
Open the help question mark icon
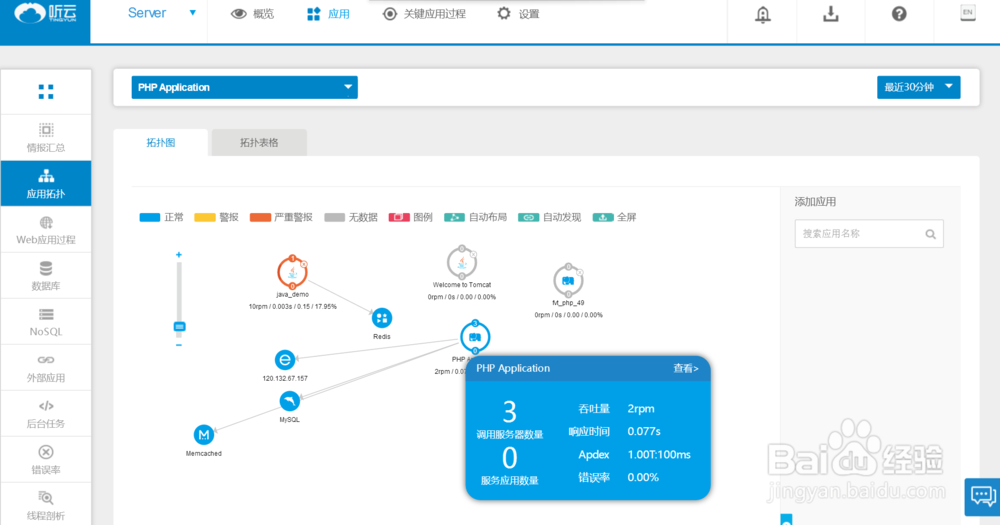899,13
